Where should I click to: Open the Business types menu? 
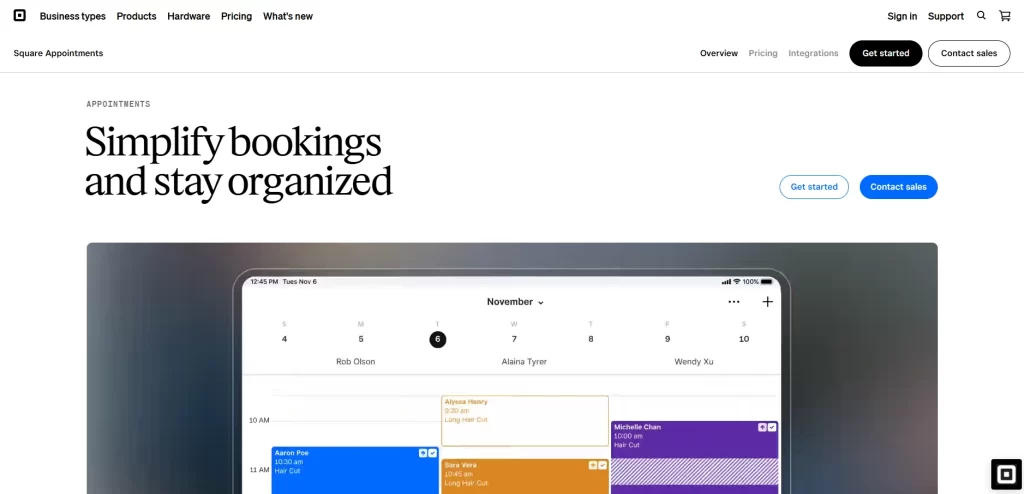pos(72,16)
